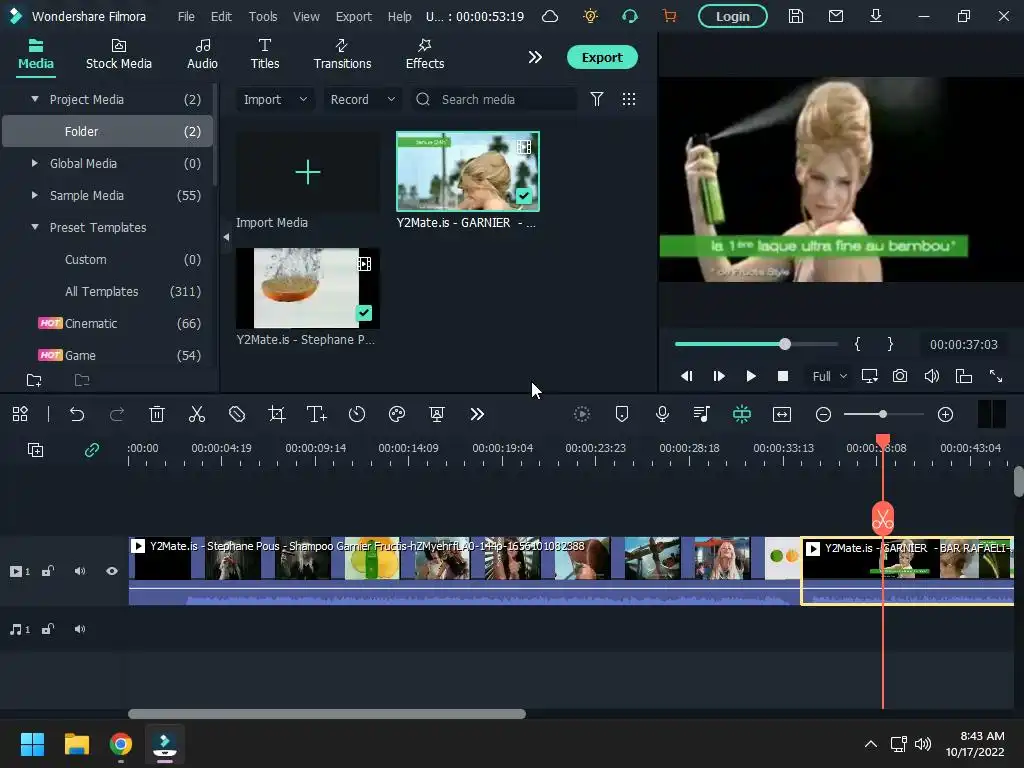Open the Edit menu
The width and height of the screenshot is (1024, 768).
tap(221, 16)
